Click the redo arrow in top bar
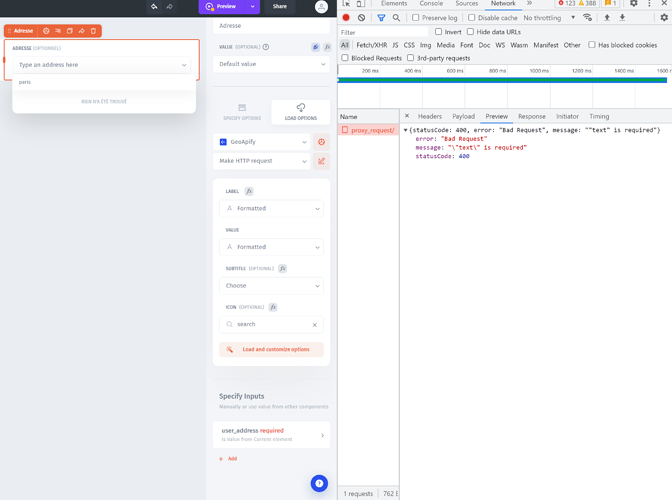Screen dimensions: 672x500 coord(170,6)
